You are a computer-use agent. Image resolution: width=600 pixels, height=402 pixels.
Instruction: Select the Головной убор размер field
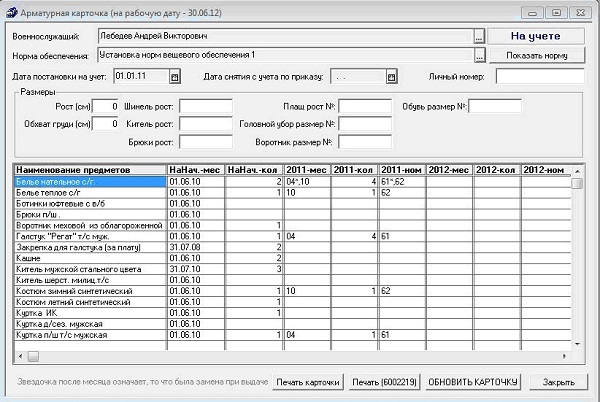click(364, 124)
